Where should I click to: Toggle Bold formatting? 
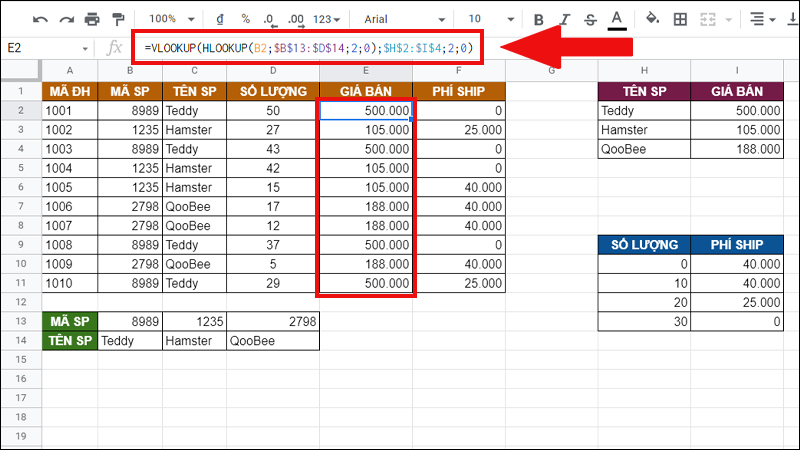(538, 20)
